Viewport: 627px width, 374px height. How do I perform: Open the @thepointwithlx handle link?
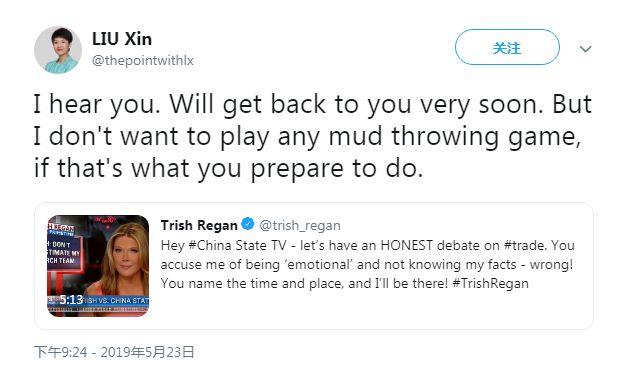point(143,60)
